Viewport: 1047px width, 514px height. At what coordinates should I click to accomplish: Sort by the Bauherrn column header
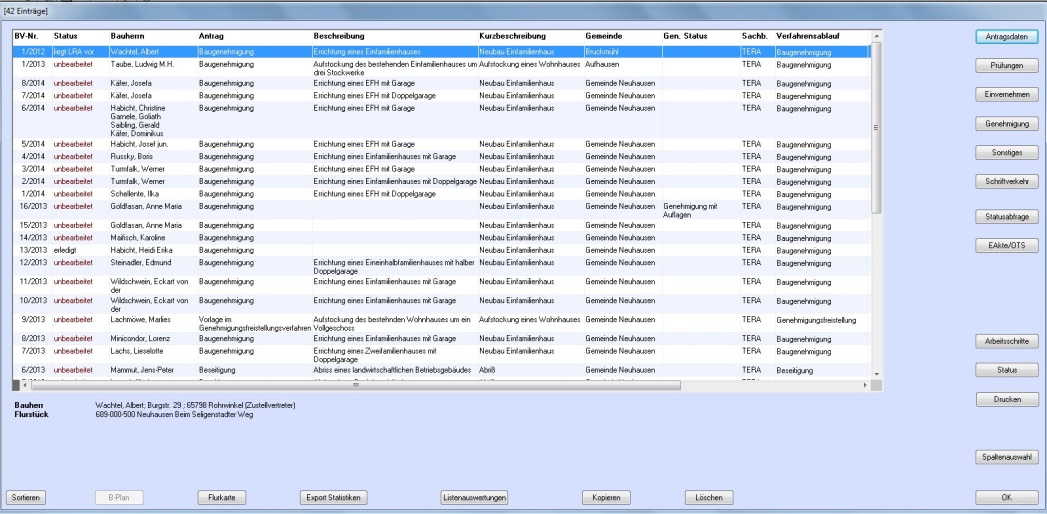point(128,36)
